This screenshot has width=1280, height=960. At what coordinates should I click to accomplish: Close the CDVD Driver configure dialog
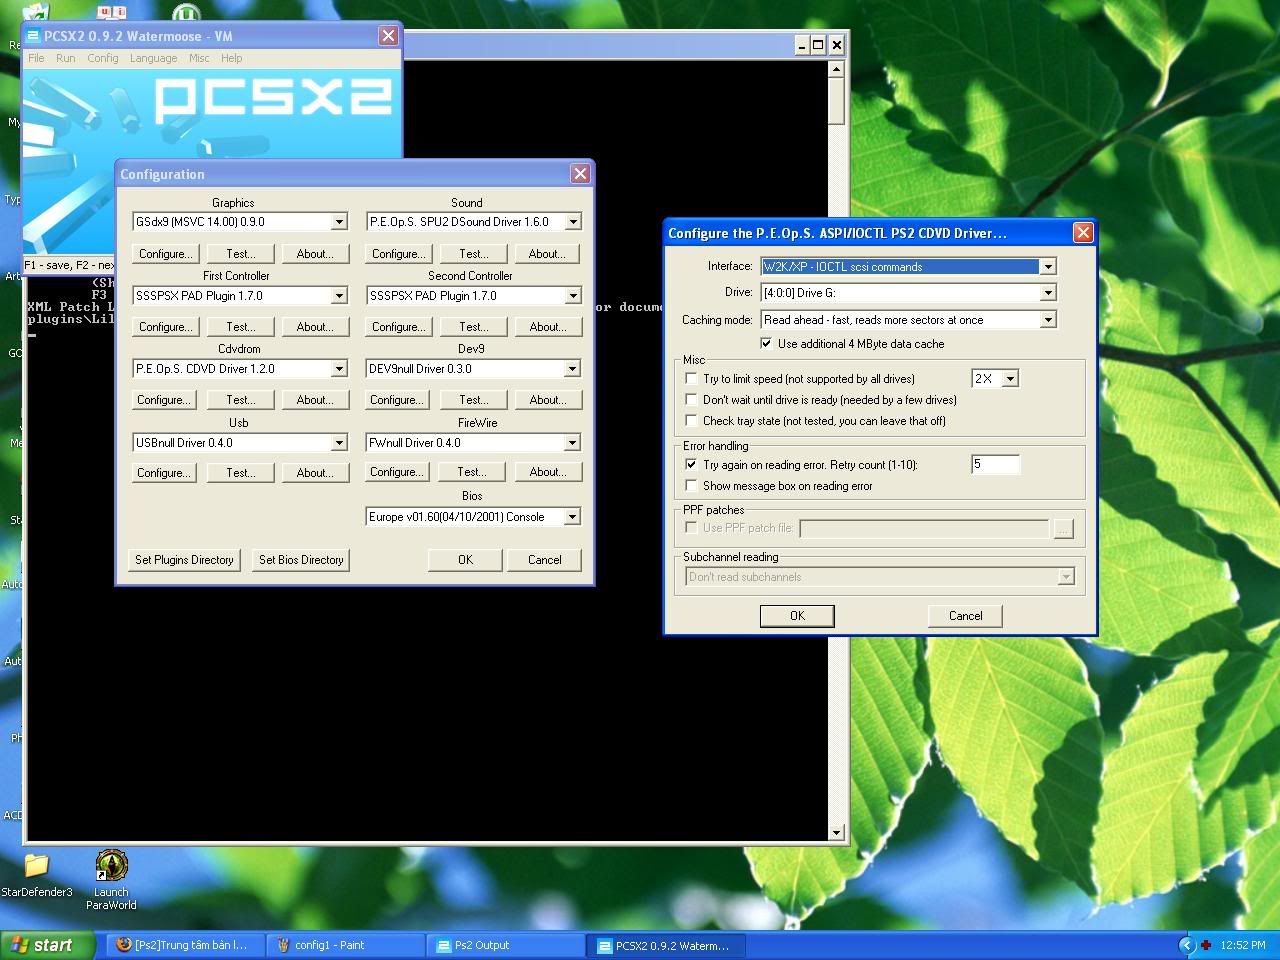1083,233
